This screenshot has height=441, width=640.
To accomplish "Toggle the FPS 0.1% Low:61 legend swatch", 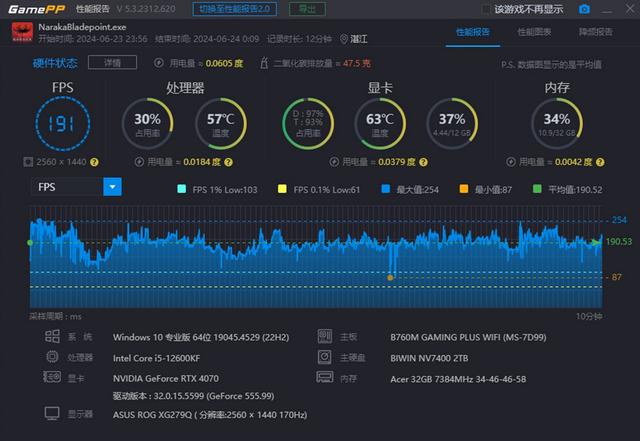I will click(282, 189).
